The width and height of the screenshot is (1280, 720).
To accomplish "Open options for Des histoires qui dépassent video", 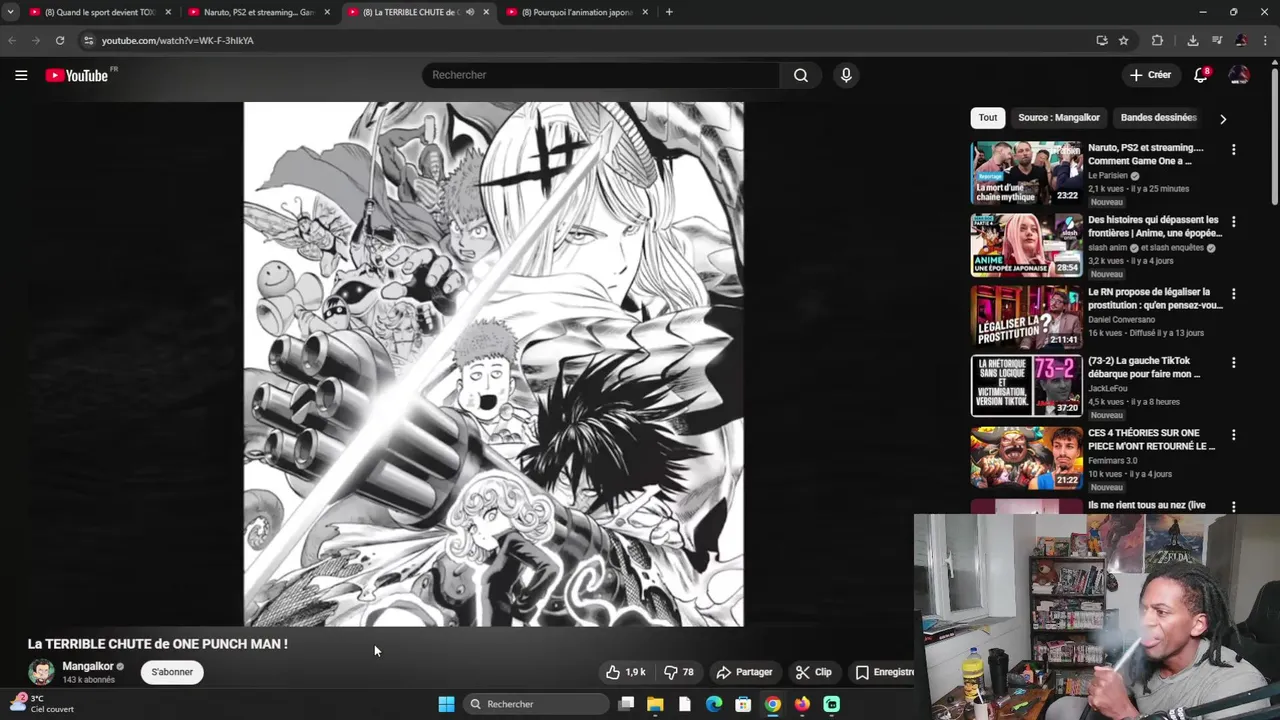I will (1233, 222).
